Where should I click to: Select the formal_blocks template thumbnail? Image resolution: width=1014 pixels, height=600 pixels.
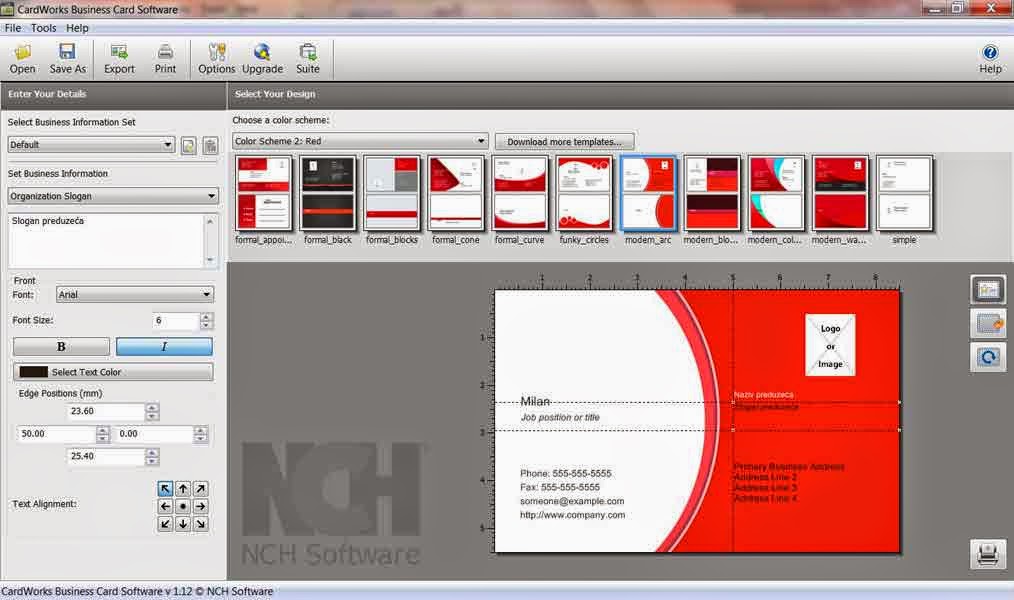(x=392, y=193)
